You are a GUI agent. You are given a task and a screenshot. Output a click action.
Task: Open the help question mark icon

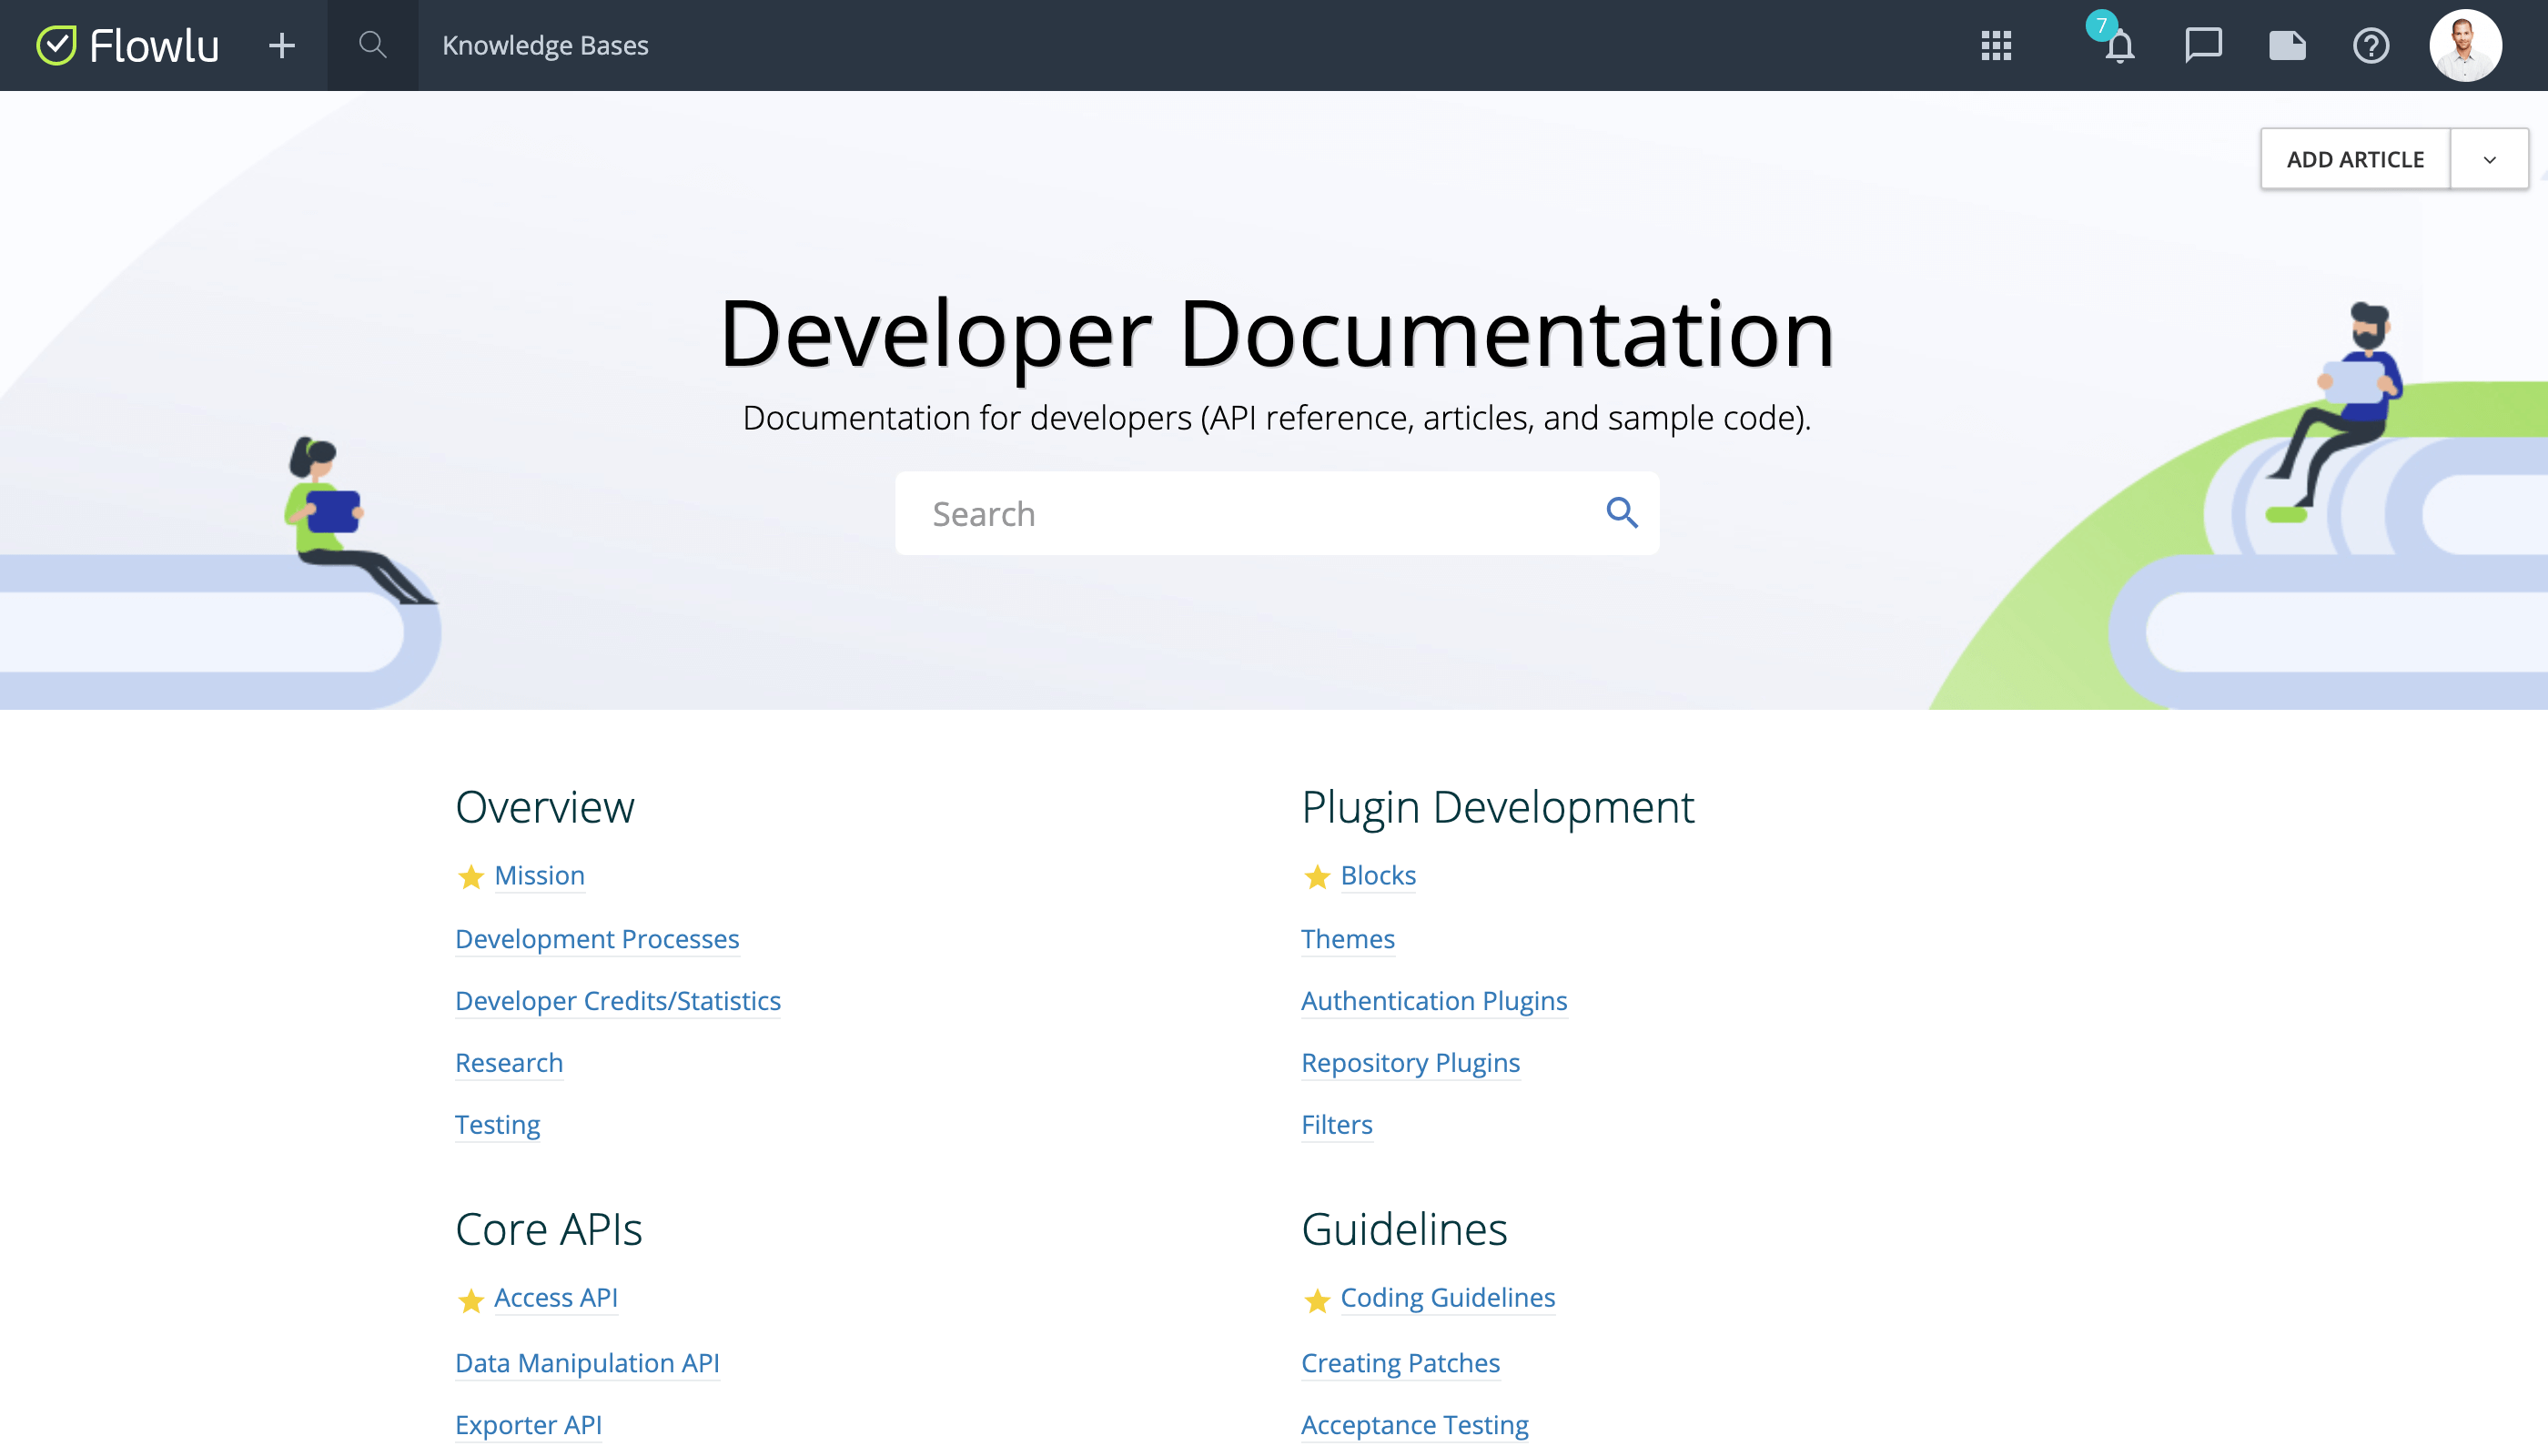click(x=2371, y=45)
